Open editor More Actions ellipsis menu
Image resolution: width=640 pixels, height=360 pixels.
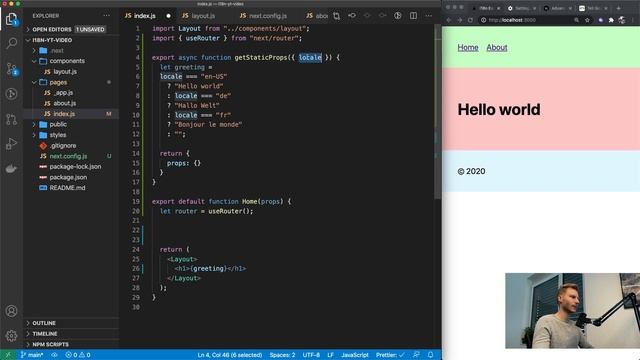coord(428,16)
